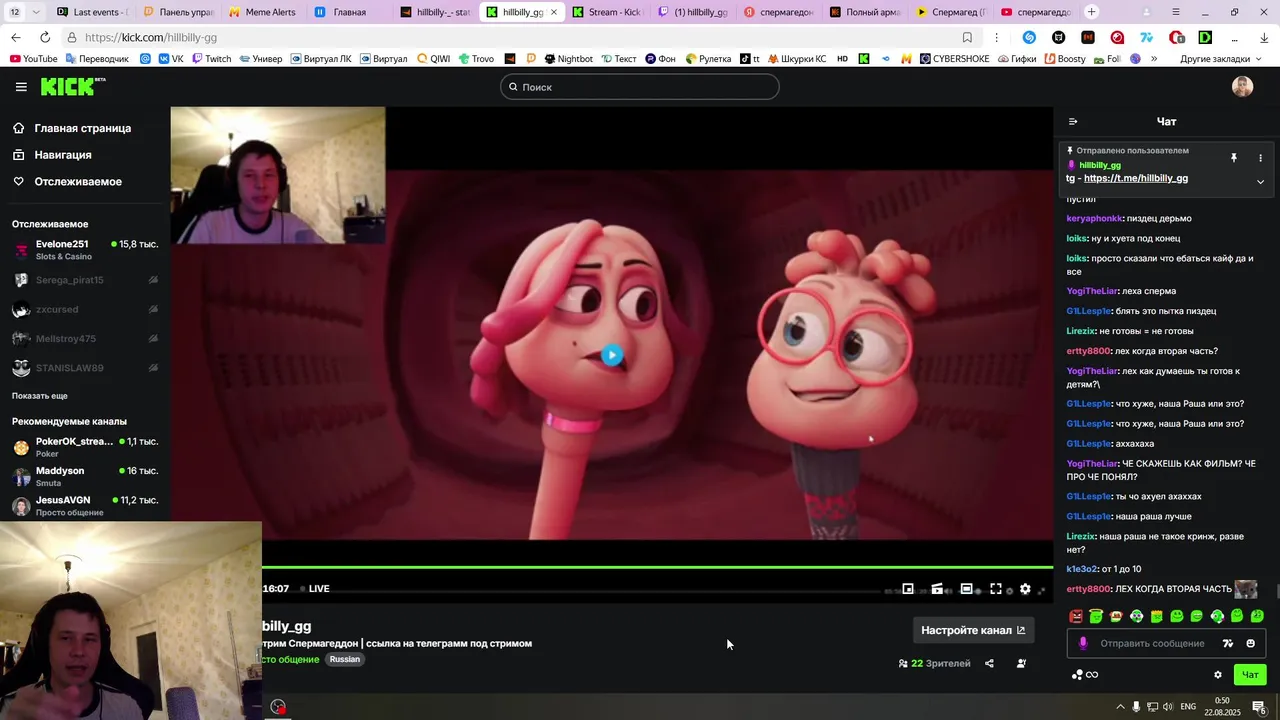1280x720 pixels.
Task: Open Evelone251 followed channel
Action: tap(85, 250)
